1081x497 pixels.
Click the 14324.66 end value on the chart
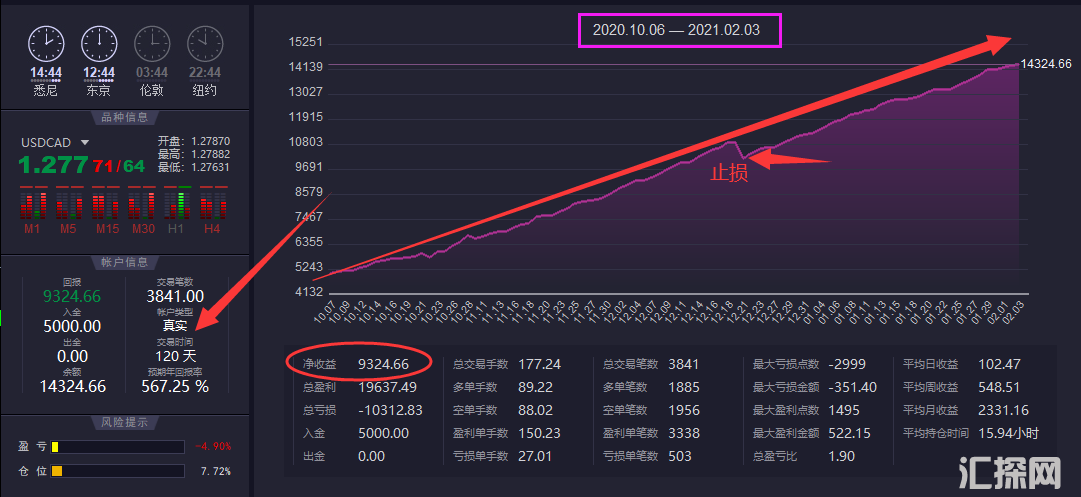[x=1045, y=64]
